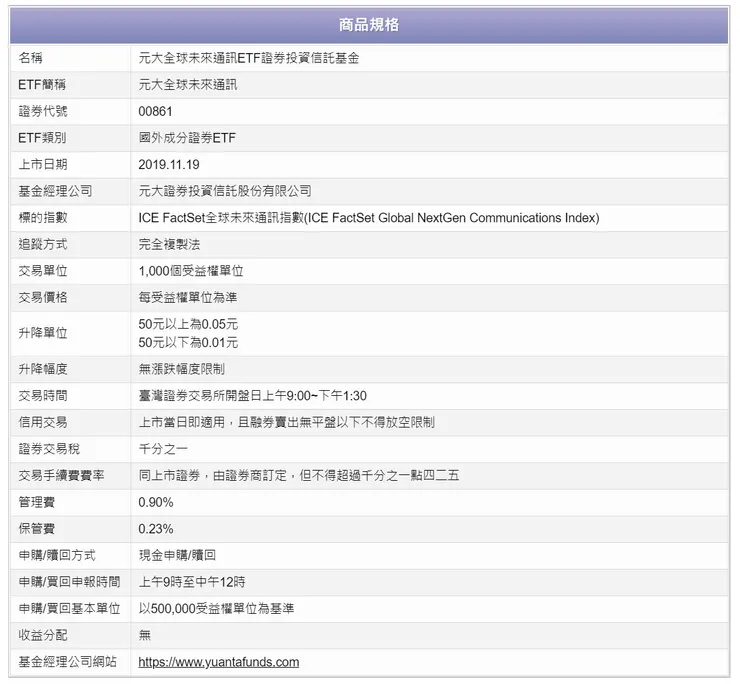Select the 證券交易稅 label
740x684 pixels.
(49, 448)
